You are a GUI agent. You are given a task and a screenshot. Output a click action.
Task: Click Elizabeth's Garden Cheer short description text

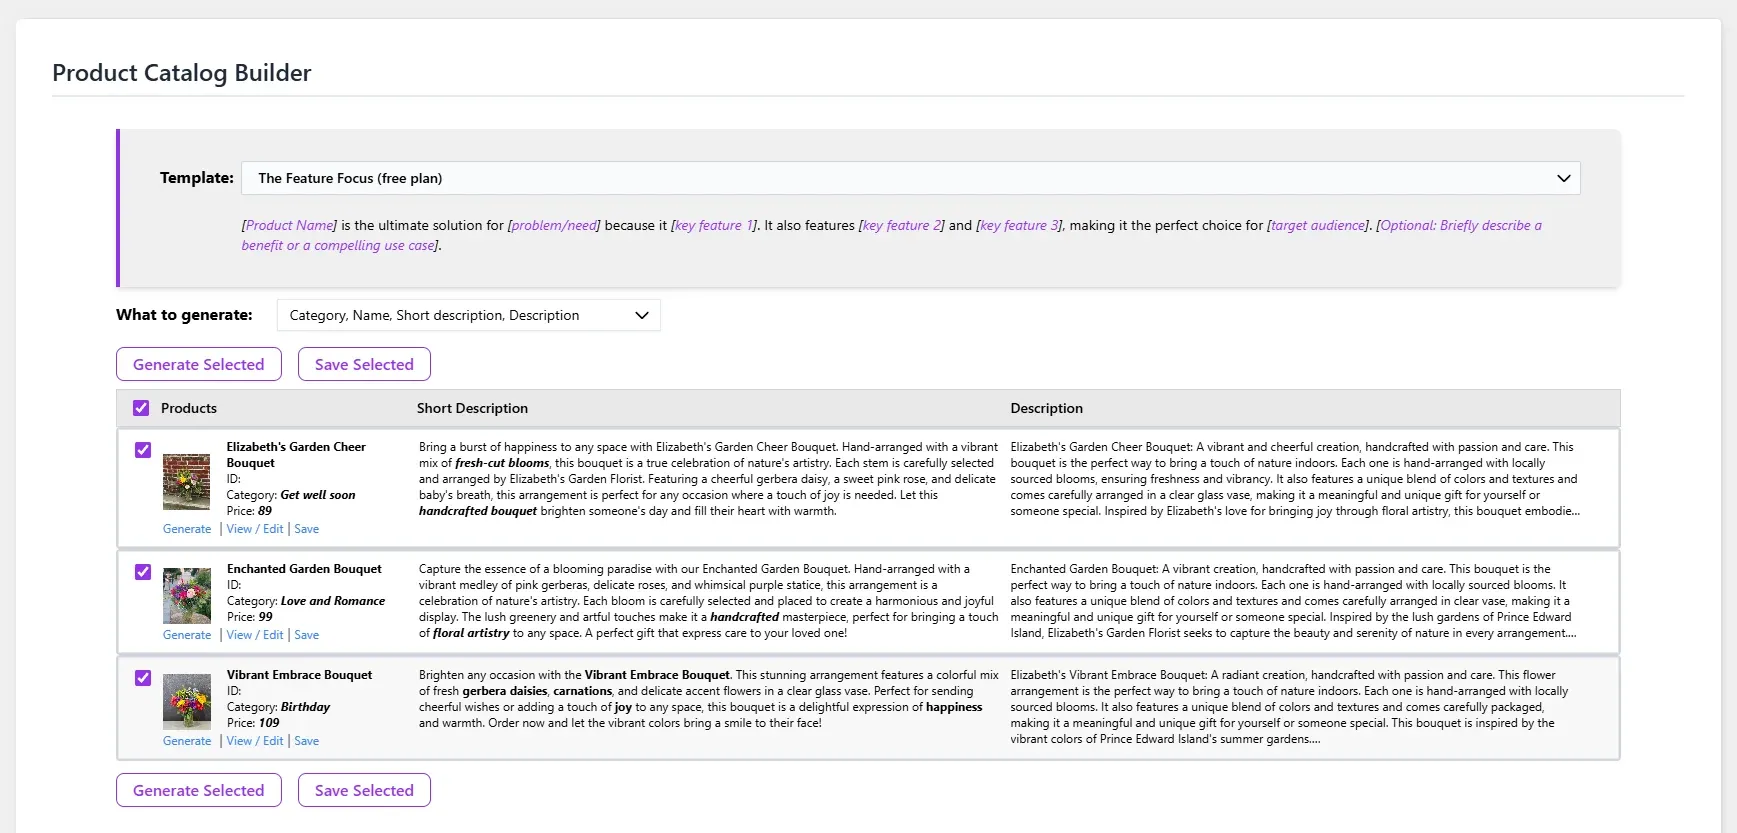pyautogui.click(x=708, y=479)
